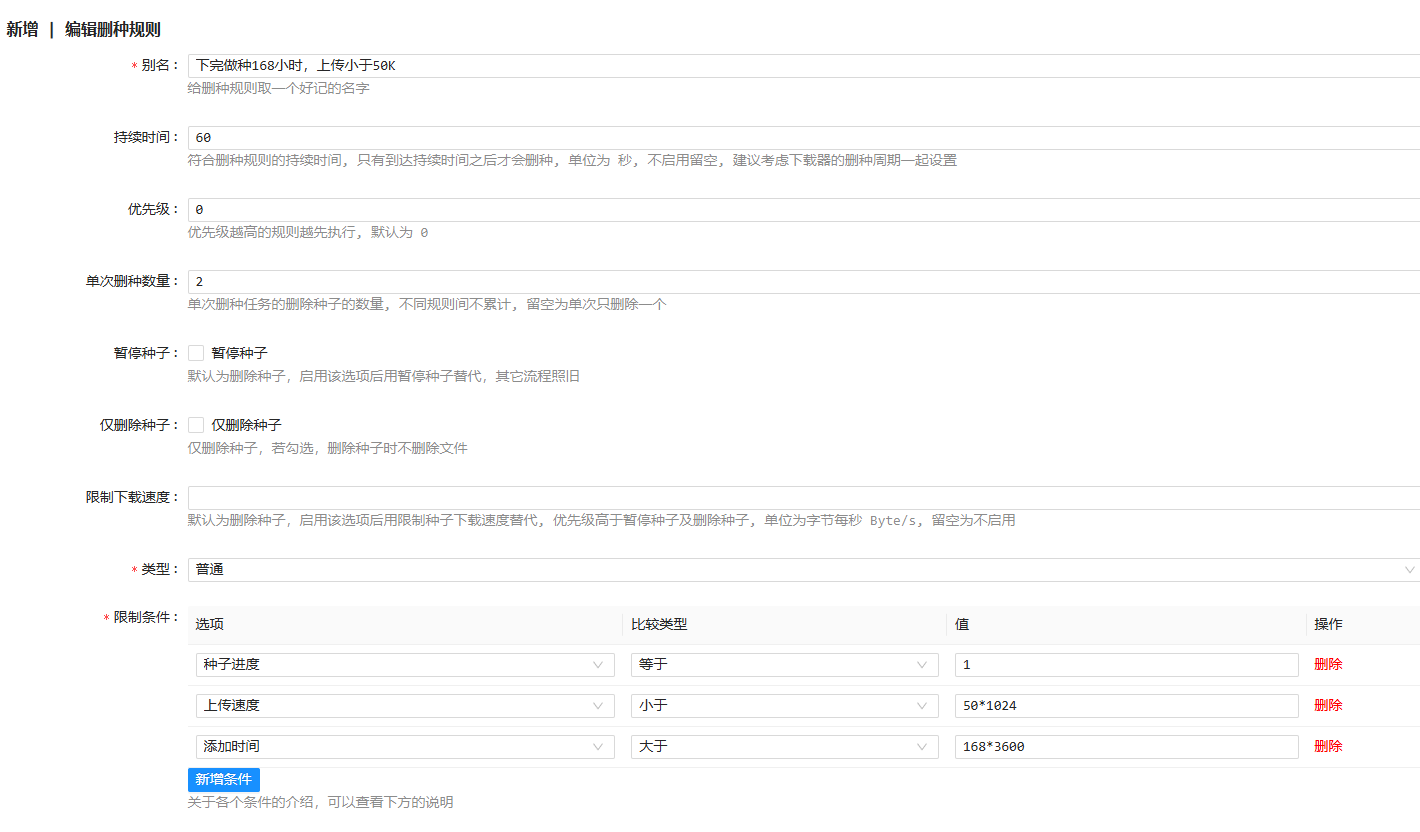This screenshot has height=832, width=1420.
Task: Delete the 上传速度 condition row
Action: point(1328,706)
